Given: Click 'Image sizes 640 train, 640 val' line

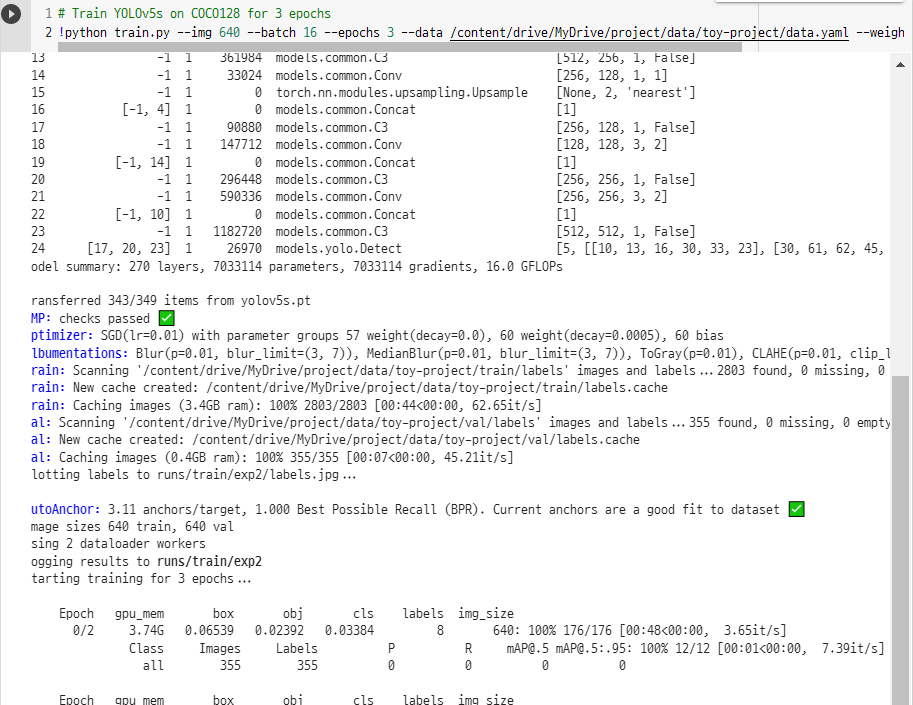Looking at the screenshot, I should [x=132, y=527].
